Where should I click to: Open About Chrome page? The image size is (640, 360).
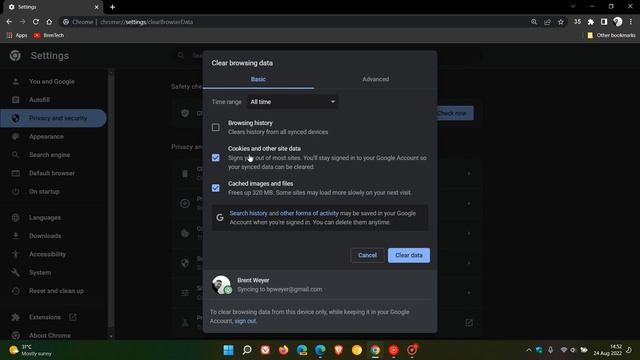point(50,335)
